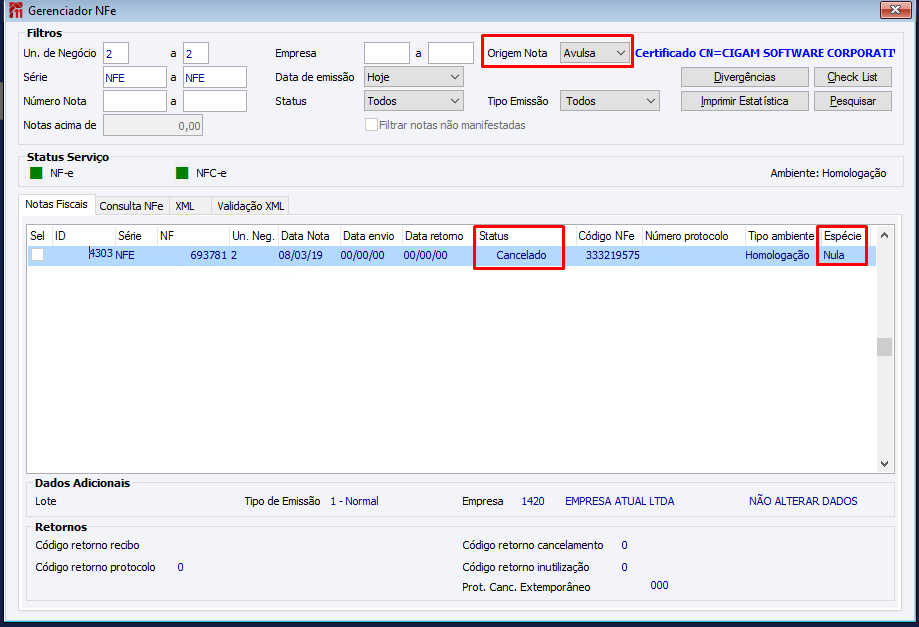Open the Validação XML tab
The image size is (919, 627).
(250, 206)
